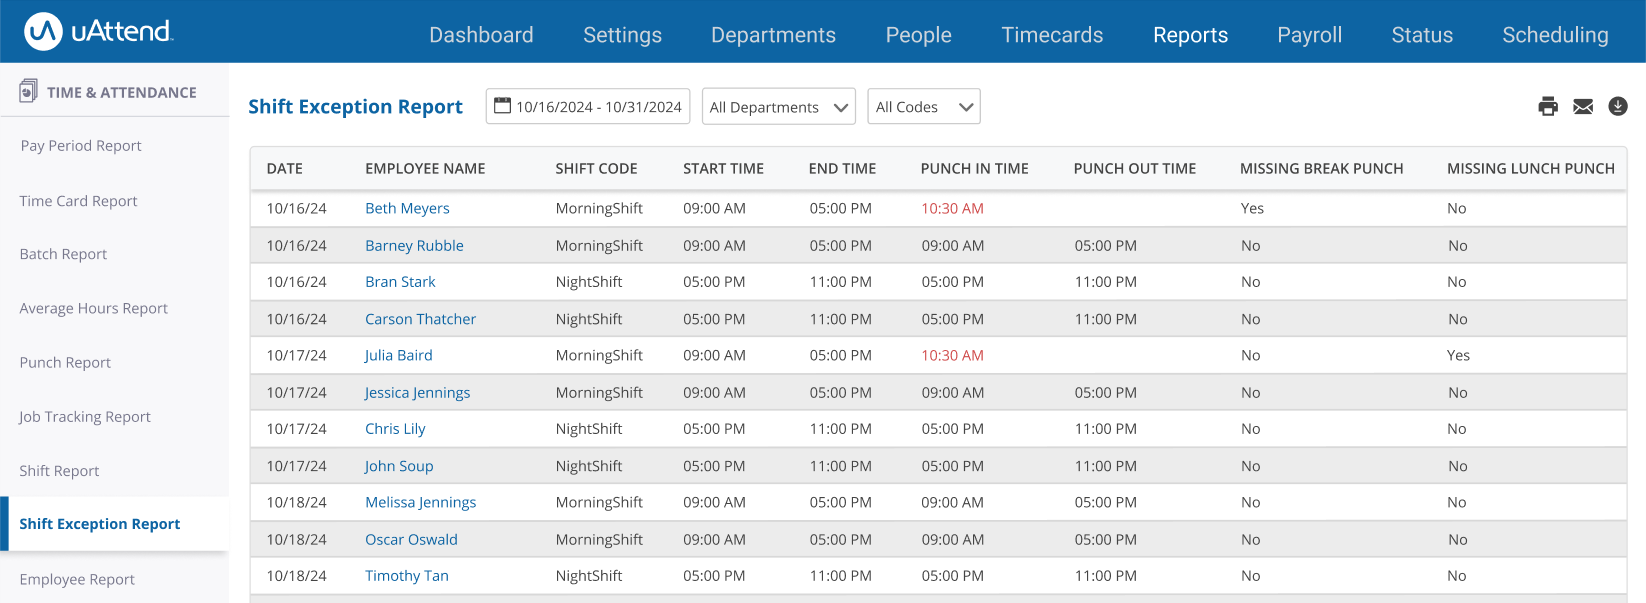Open the Scheduling menu

click(x=1555, y=35)
